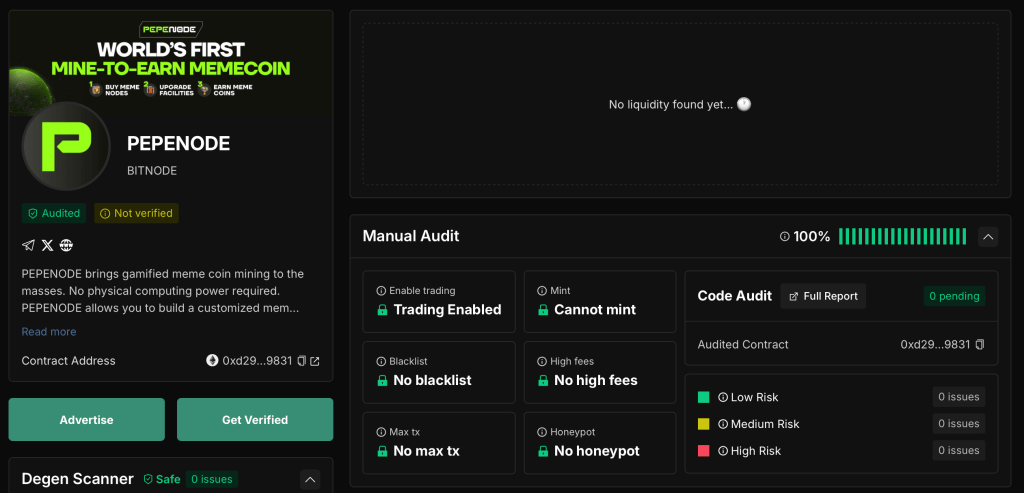1024x493 pixels.
Task: Click the Get Verified button
Action: click(x=254, y=420)
